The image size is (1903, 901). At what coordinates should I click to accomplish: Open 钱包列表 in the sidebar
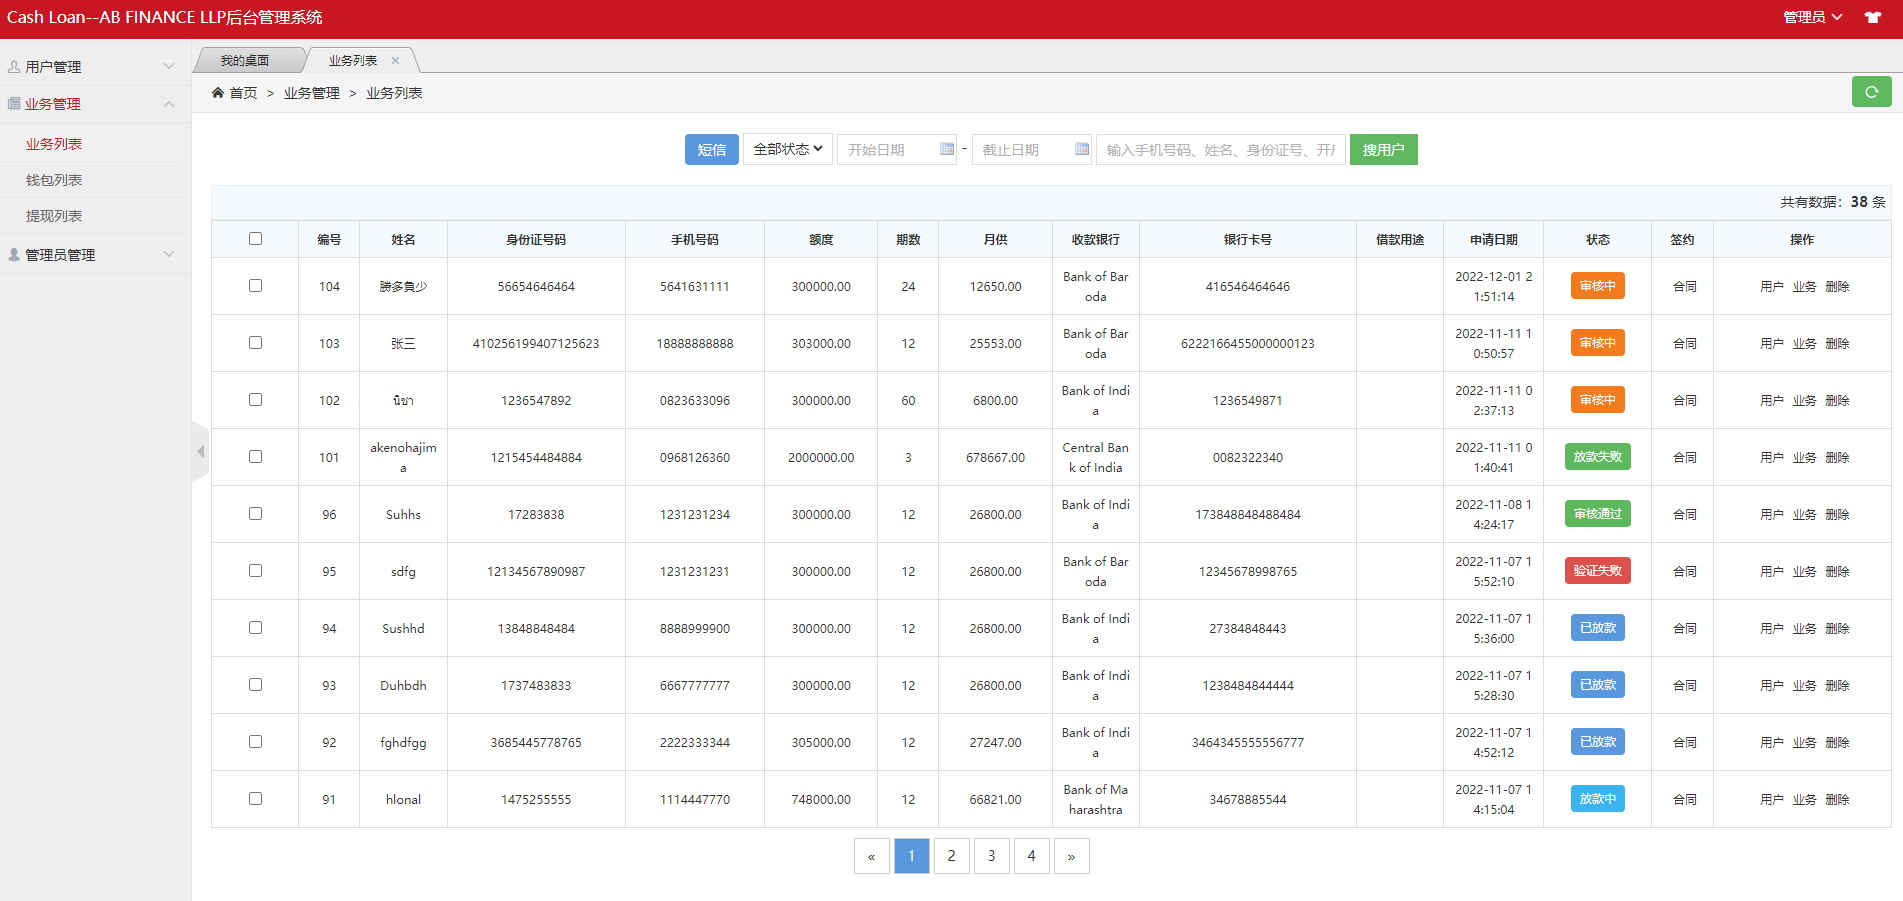pos(54,180)
